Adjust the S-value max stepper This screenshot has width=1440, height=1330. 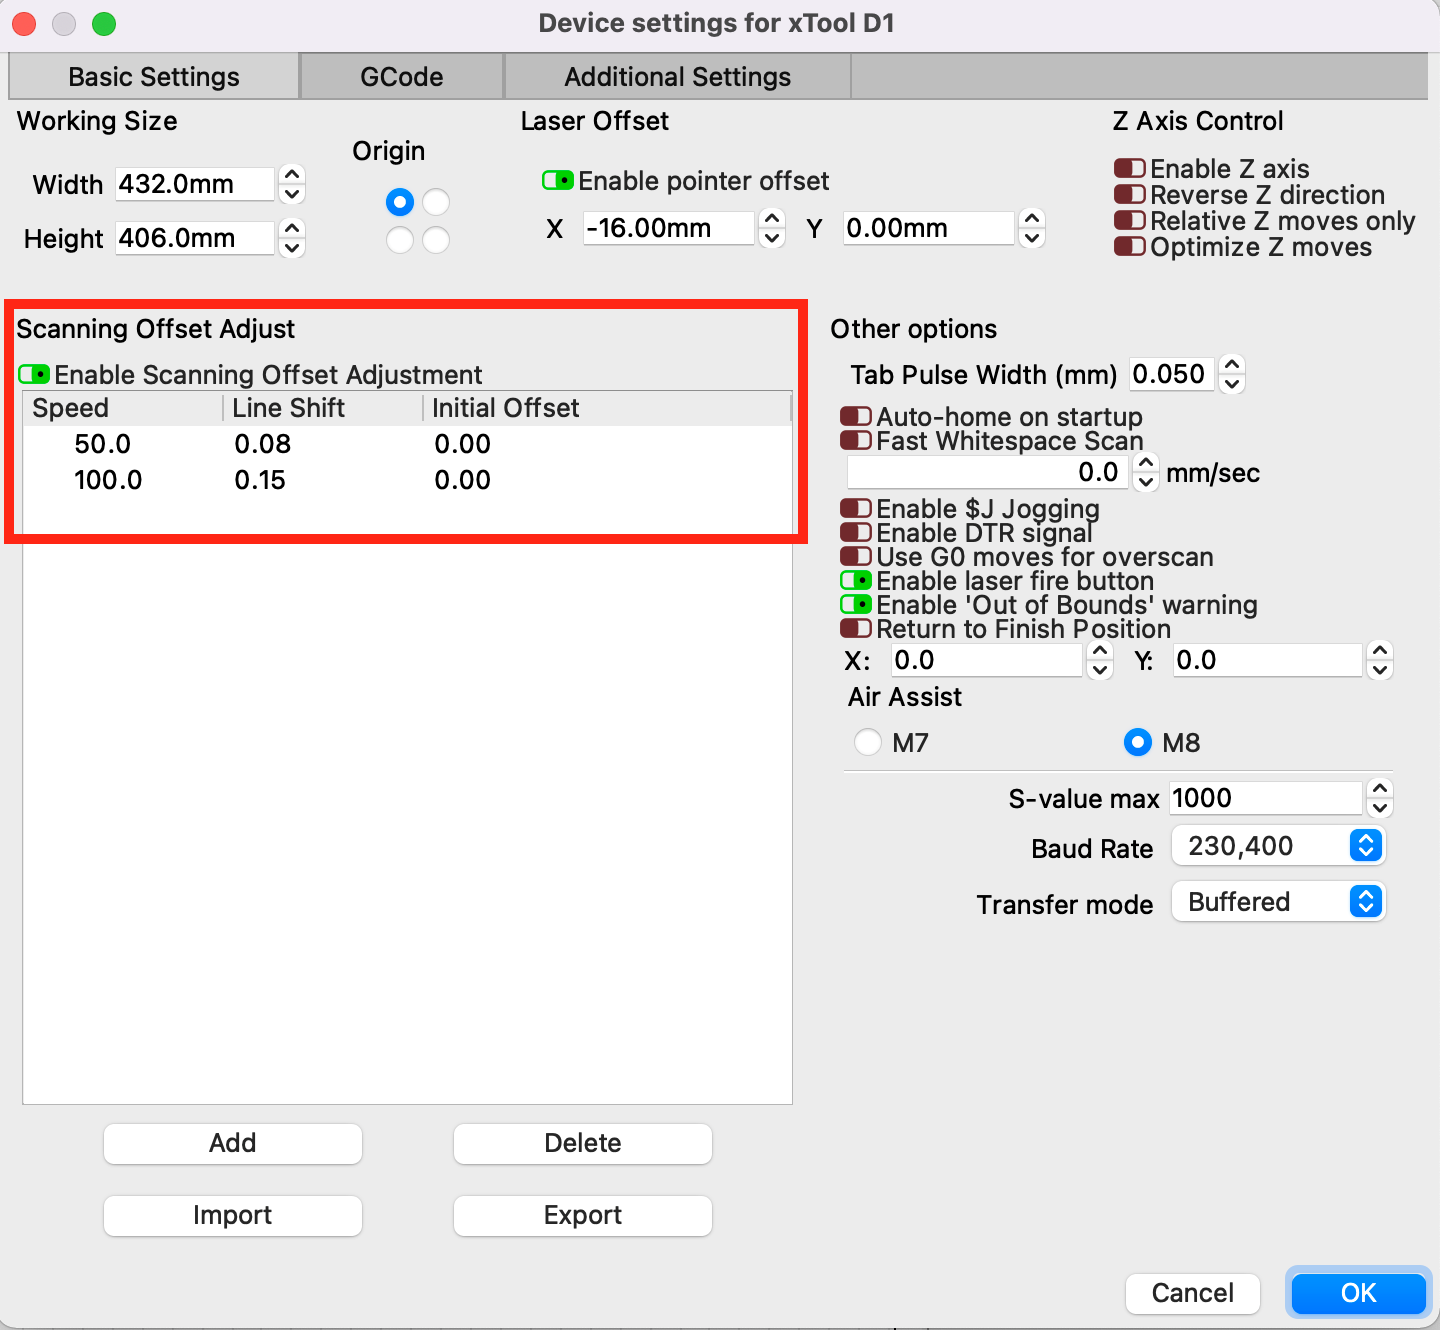[x=1380, y=798]
